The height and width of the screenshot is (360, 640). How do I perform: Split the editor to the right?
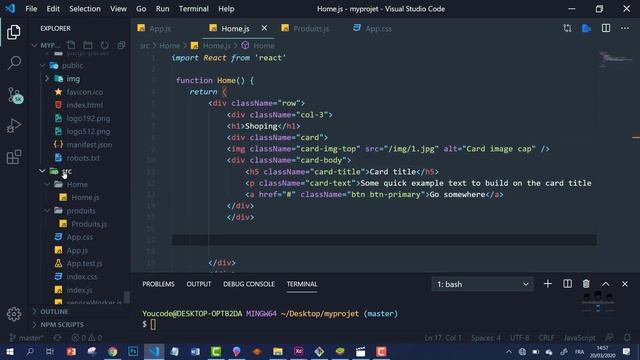606,28
